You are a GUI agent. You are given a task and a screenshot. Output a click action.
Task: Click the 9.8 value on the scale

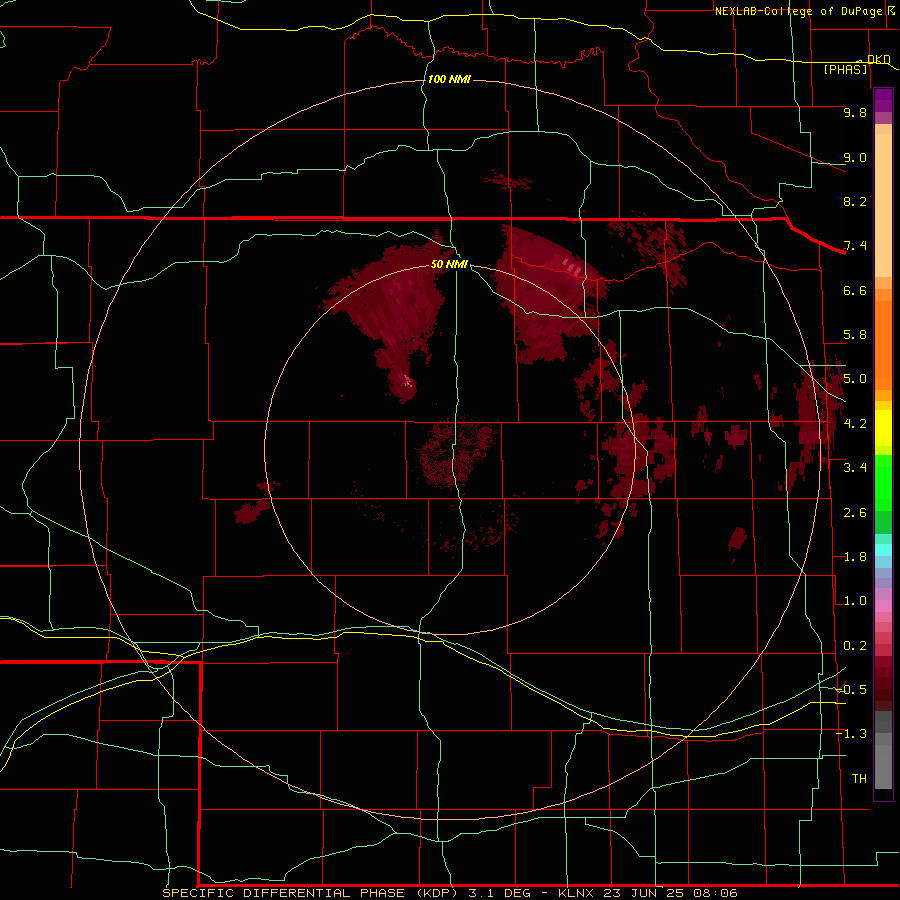pos(855,112)
